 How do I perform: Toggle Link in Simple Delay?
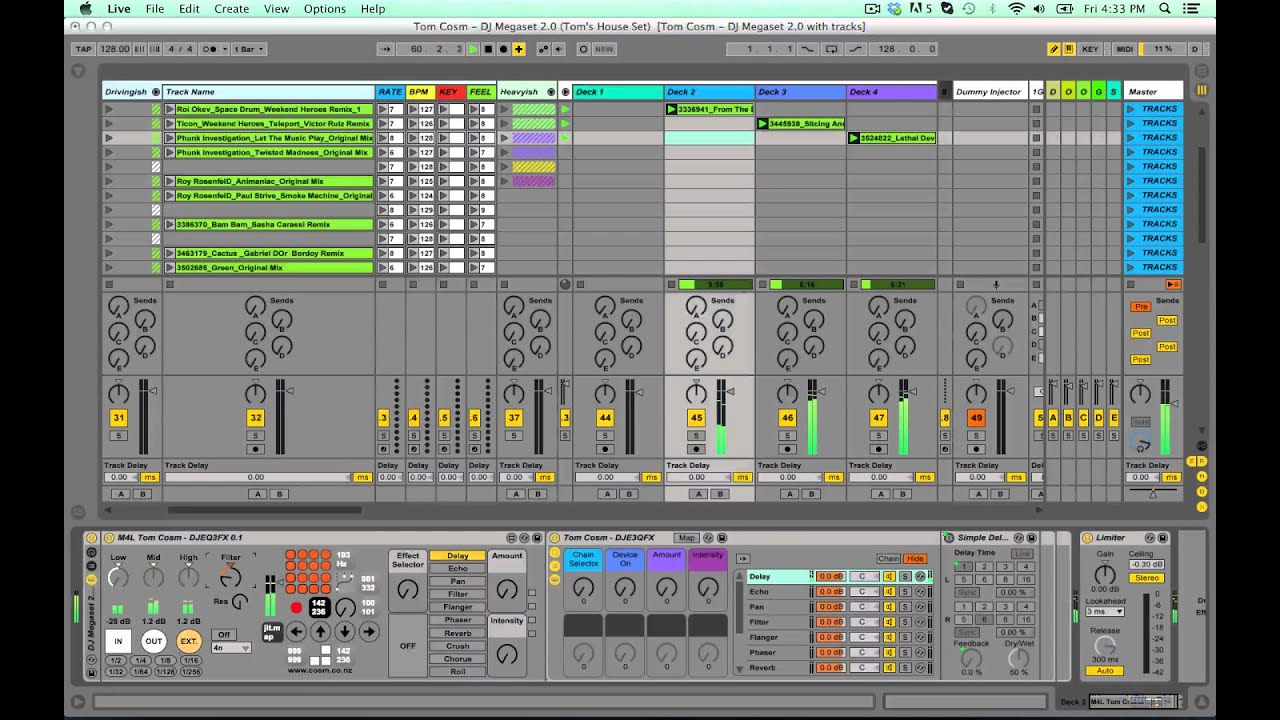pos(1021,554)
